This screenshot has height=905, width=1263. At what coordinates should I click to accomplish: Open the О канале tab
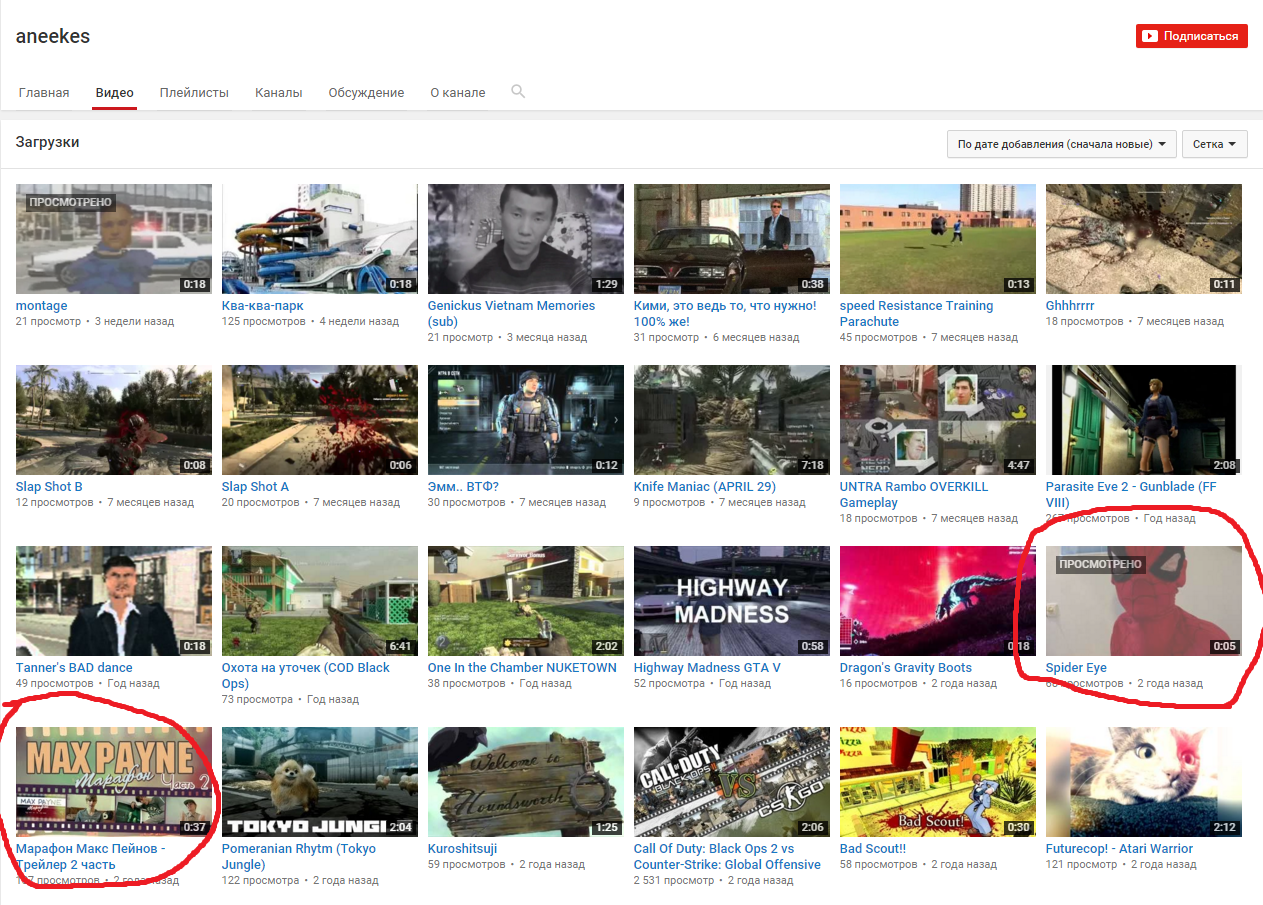coord(458,92)
